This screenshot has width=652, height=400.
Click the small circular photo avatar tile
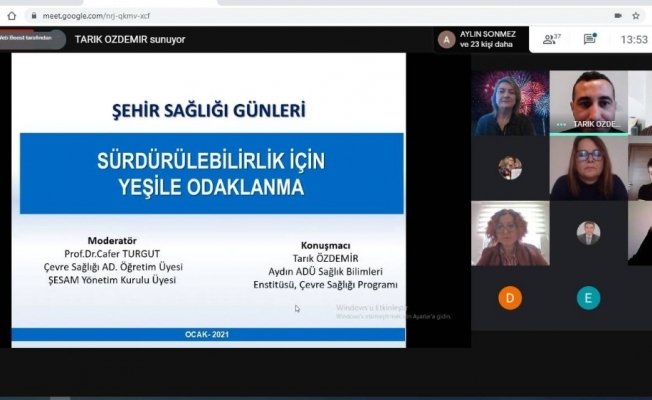click(x=510, y=167)
